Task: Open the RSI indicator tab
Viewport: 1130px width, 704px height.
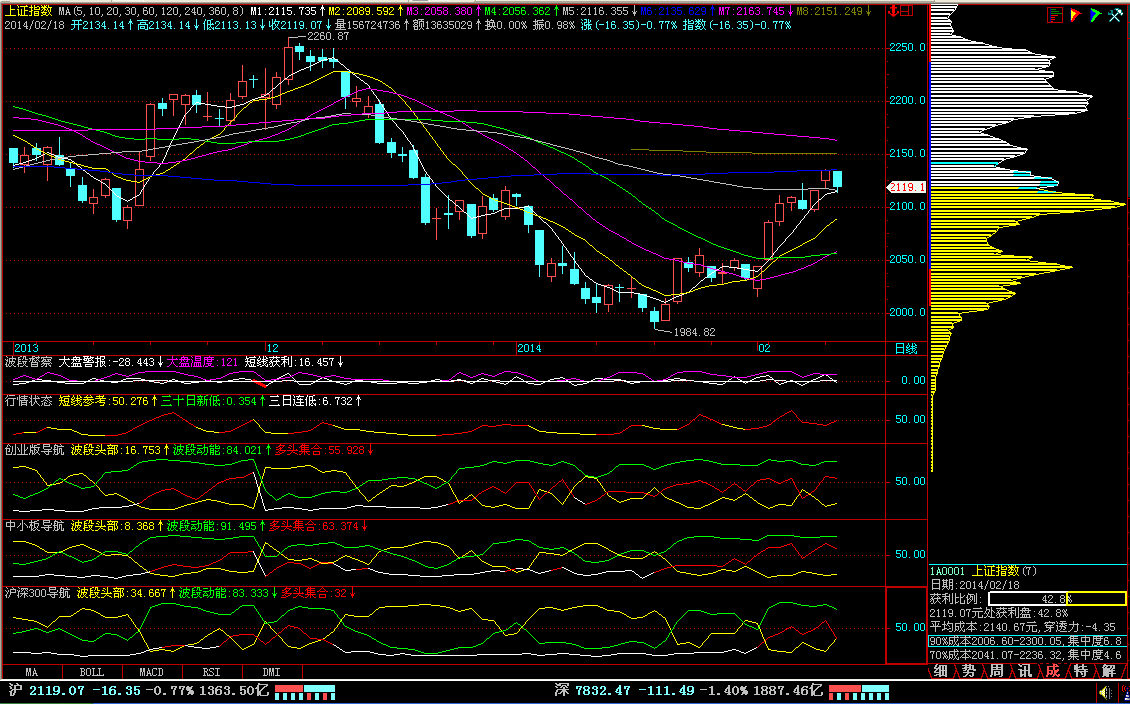Action: coord(212,672)
